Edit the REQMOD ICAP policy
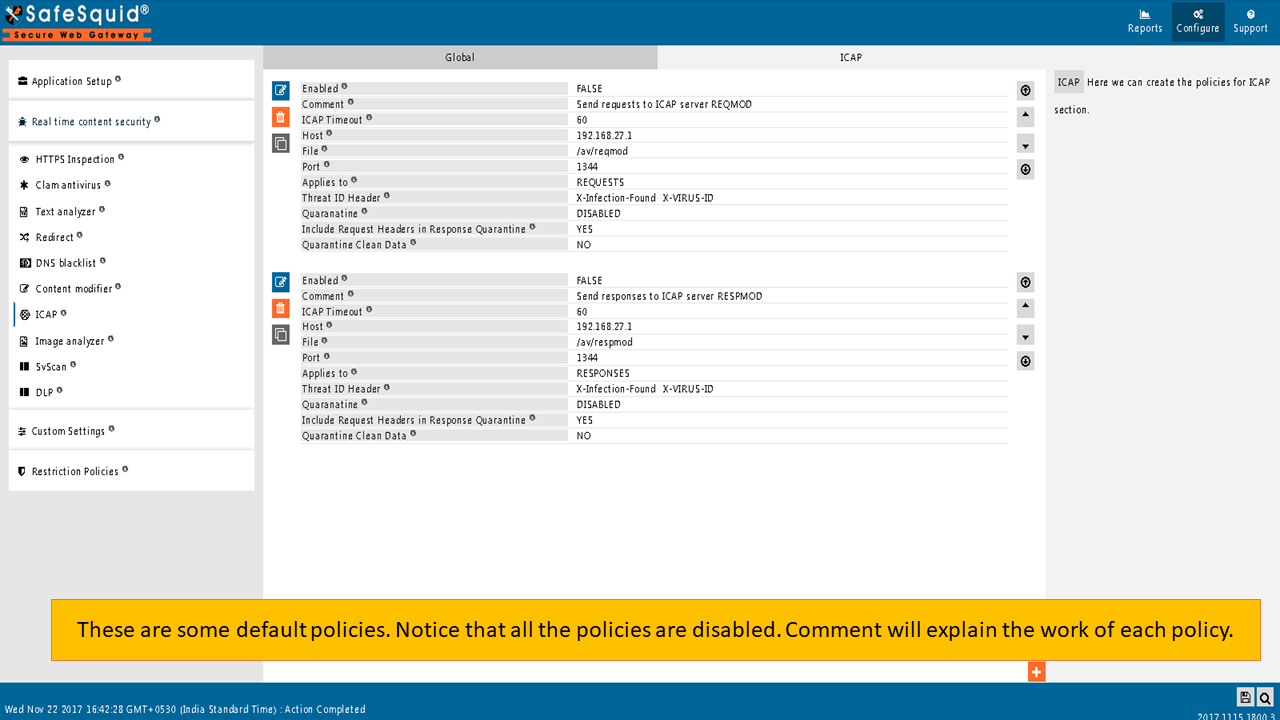 [x=281, y=91]
